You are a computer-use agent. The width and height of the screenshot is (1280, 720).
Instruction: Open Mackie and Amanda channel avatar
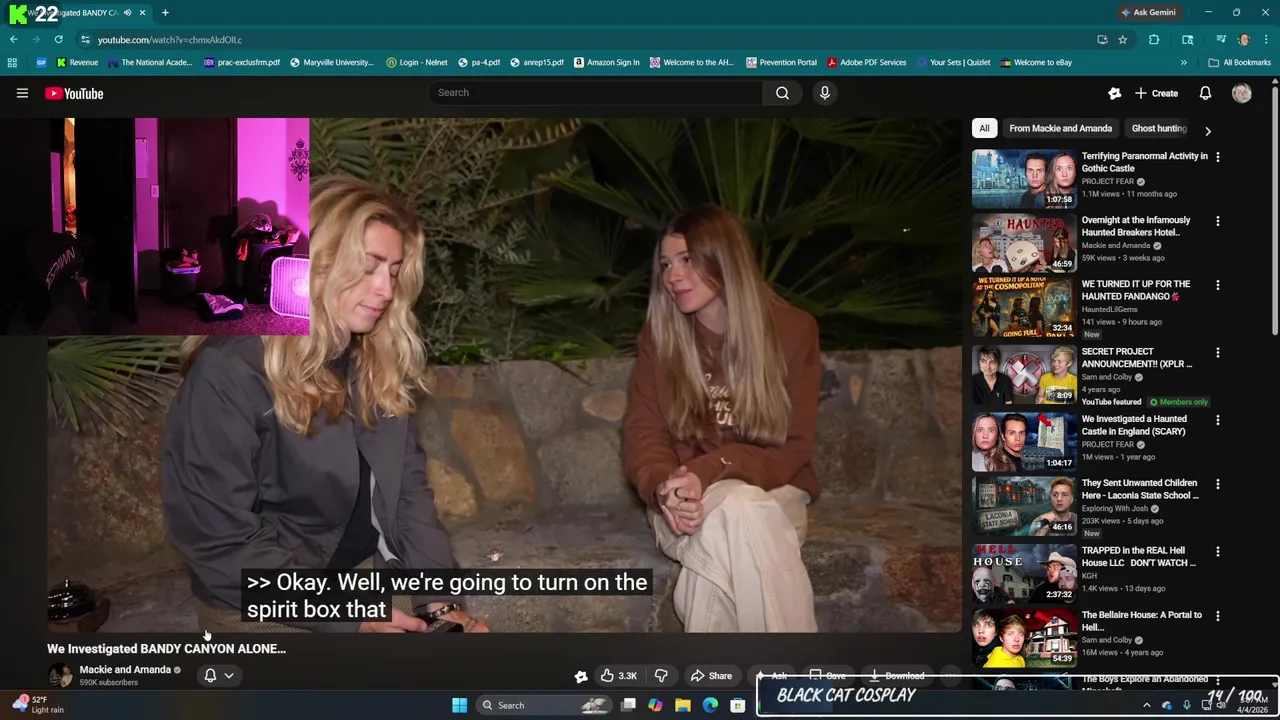[x=61, y=675]
